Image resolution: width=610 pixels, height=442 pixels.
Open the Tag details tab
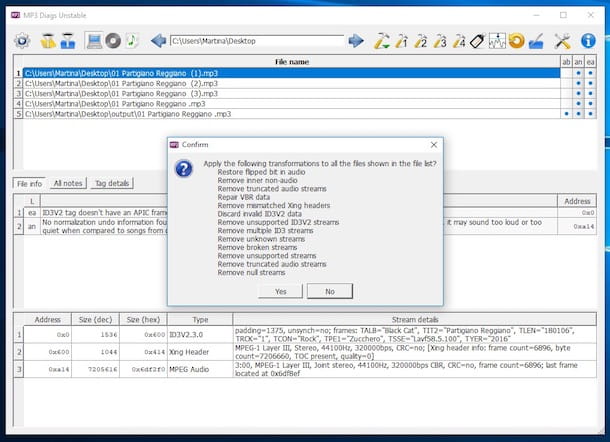pos(112,183)
